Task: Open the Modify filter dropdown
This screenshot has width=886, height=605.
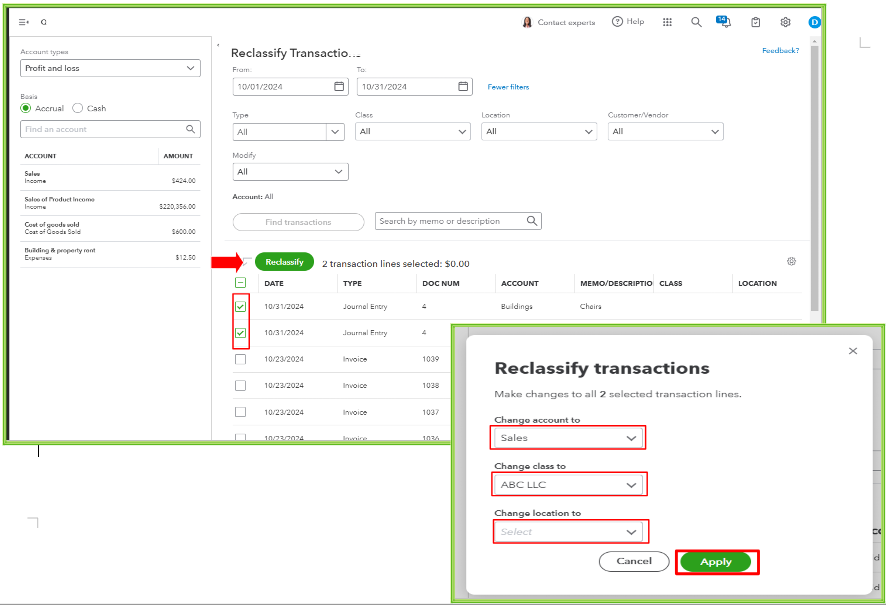Action: [x=289, y=171]
